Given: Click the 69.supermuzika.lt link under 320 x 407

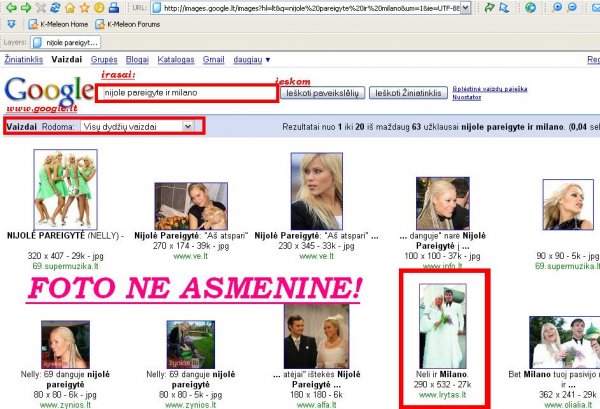Looking at the screenshot, I should (65, 266).
